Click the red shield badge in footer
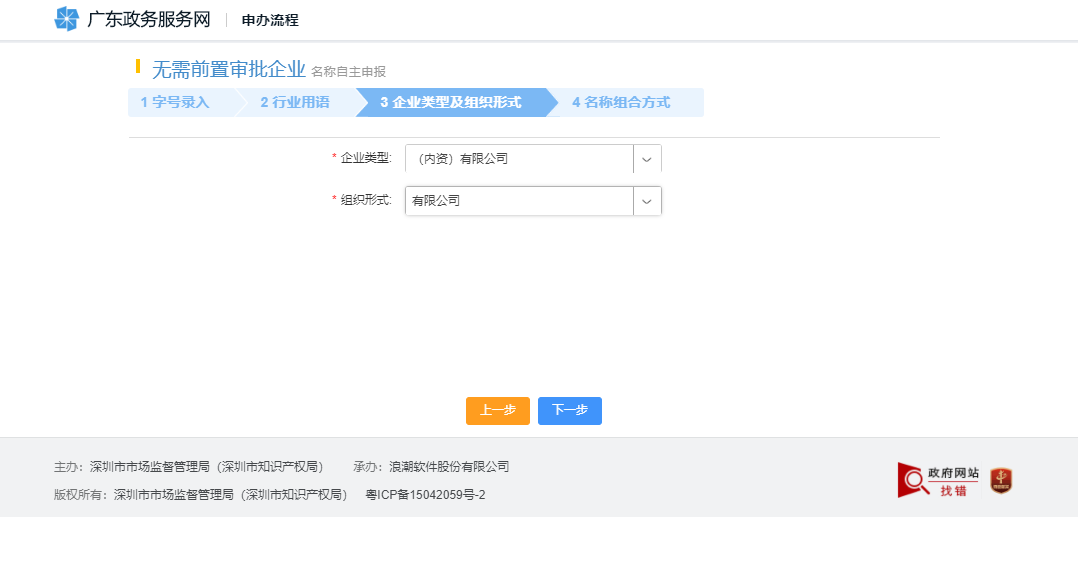 1001,481
